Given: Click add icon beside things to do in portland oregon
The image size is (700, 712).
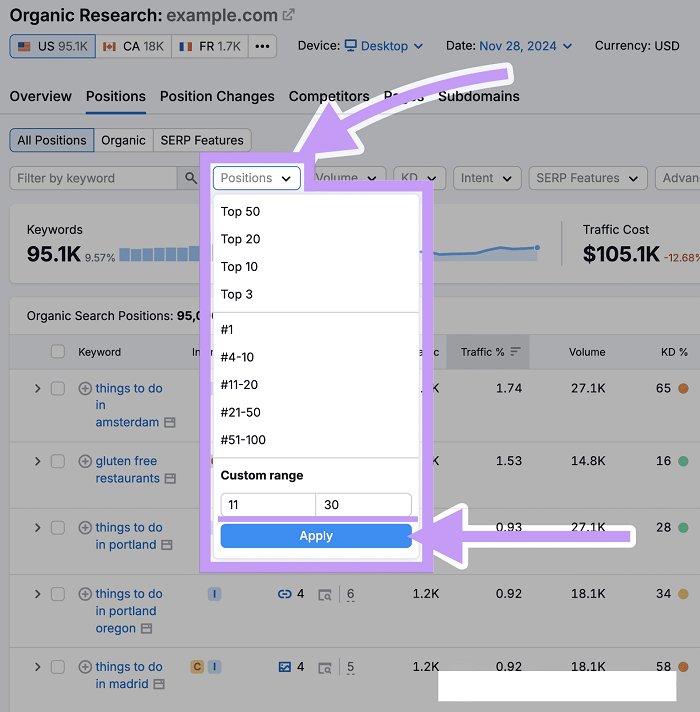Looking at the screenshot, I should pos(85,594).
